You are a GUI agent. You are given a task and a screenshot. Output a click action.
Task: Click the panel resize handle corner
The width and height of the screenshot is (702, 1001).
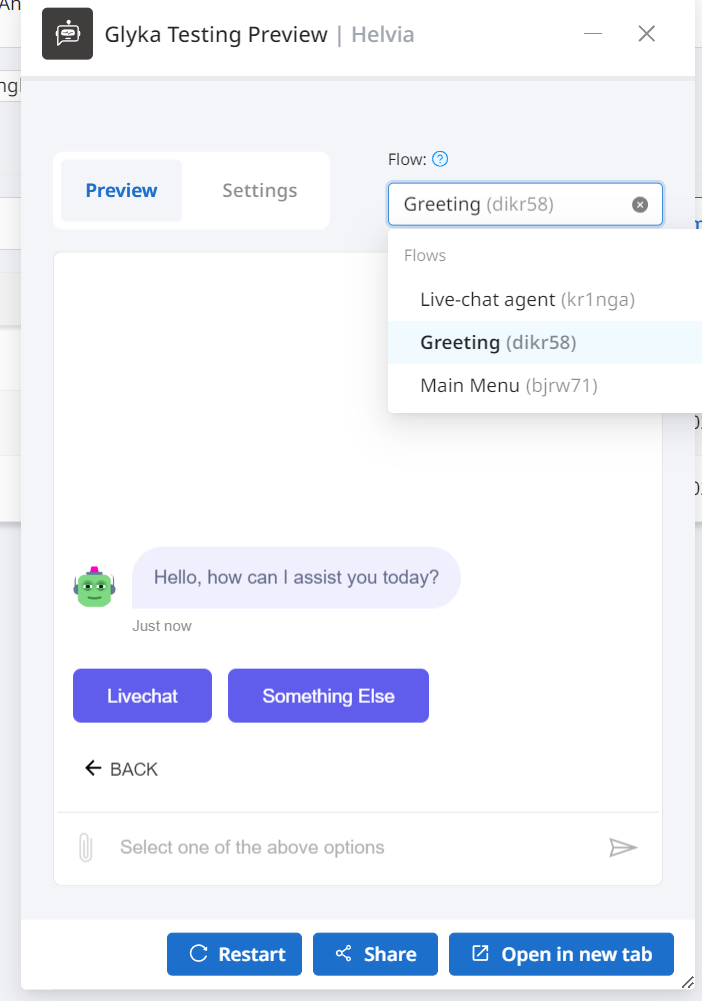687,982
